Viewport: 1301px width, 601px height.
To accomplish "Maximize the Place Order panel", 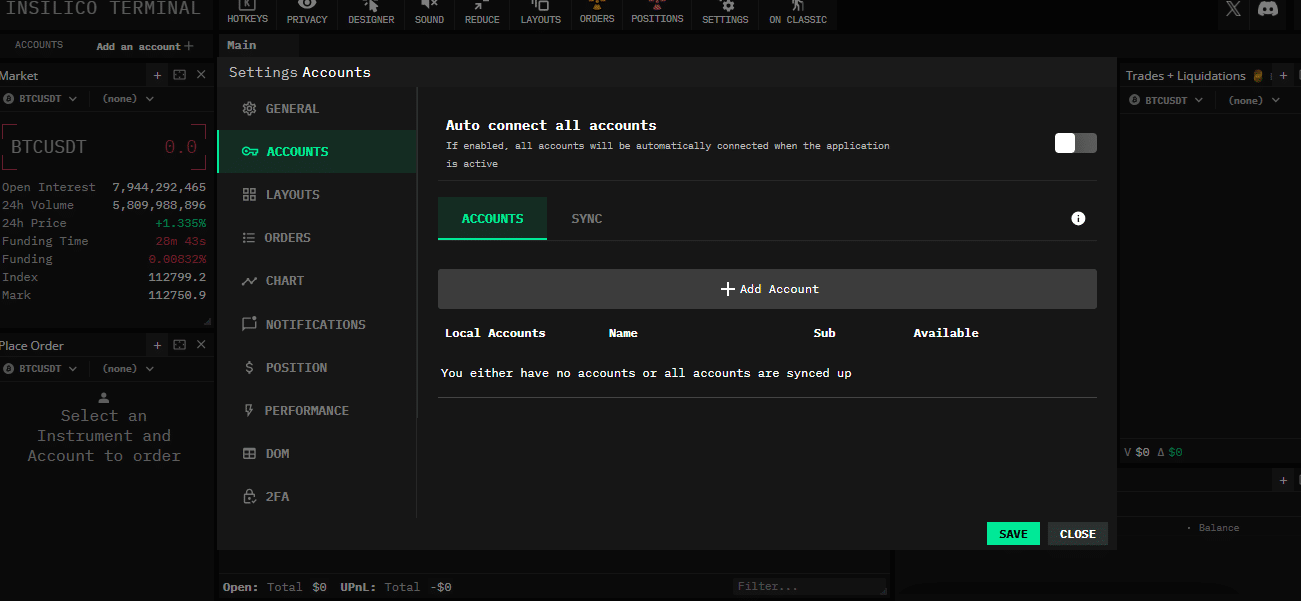I will (179, 345).
